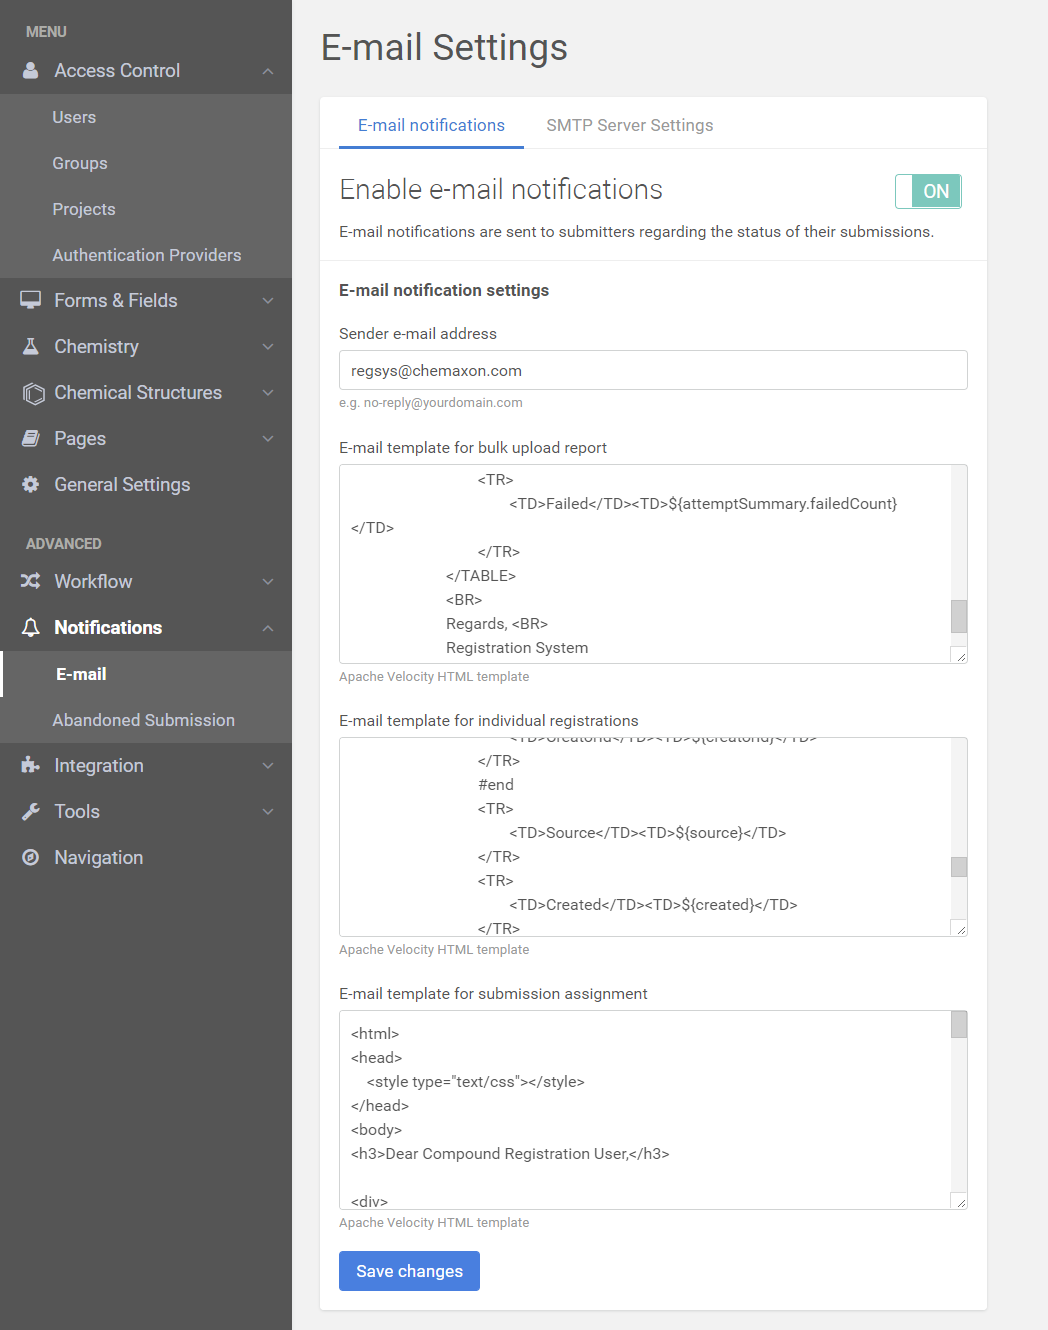
Task: Collapse the Access Control section chevron
Action: click(268, 71)
